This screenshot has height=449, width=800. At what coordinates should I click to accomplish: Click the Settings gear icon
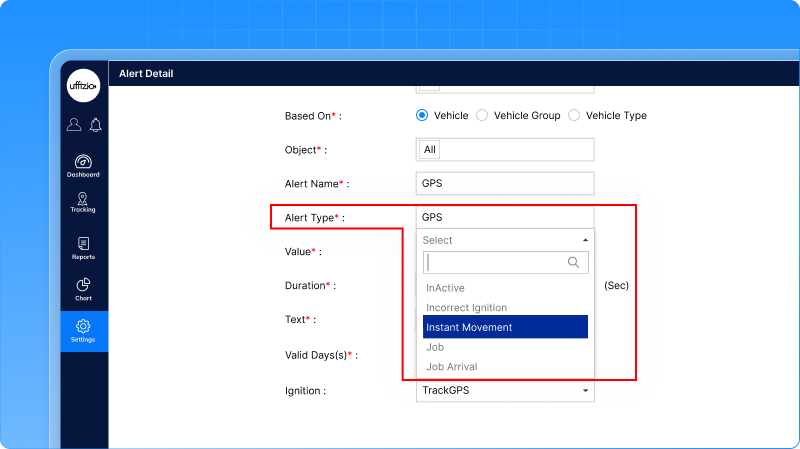[x=83, y=327]
